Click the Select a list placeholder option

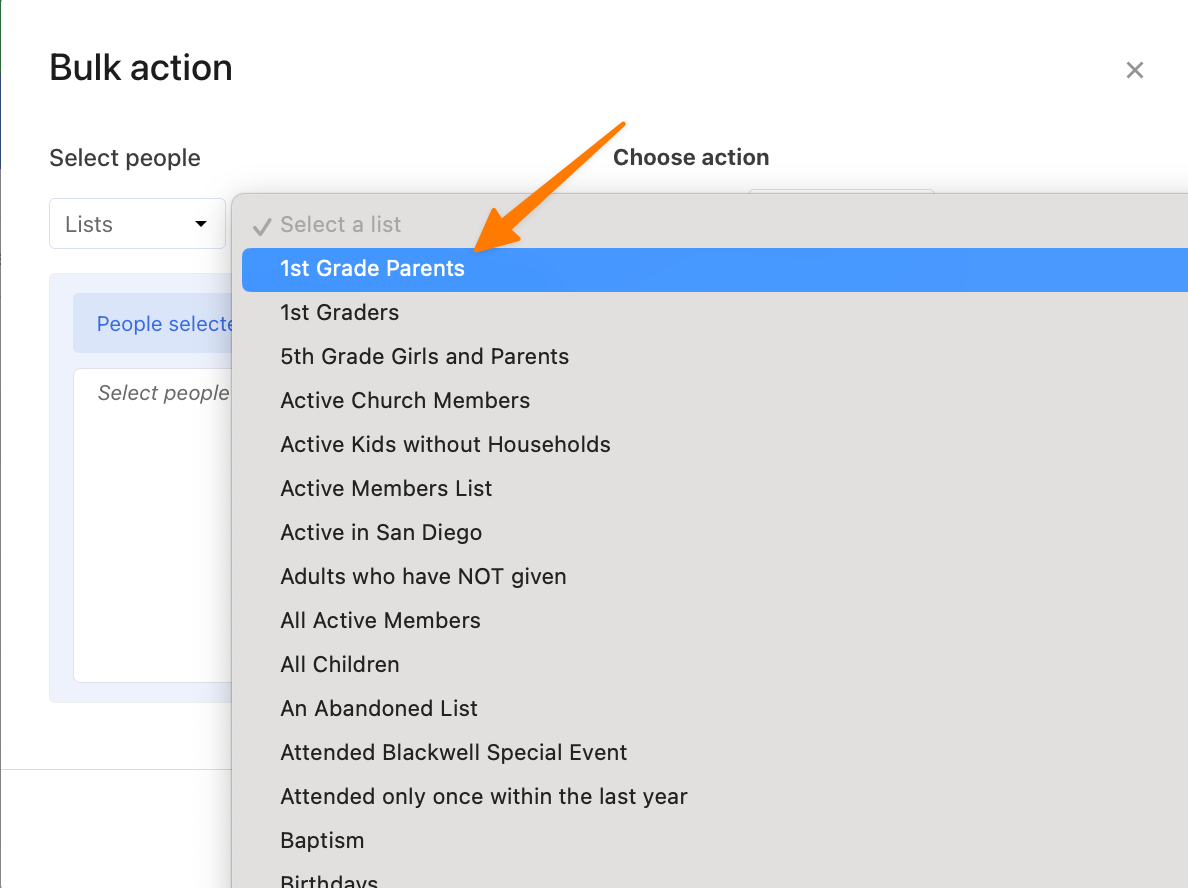[x=714, y=225]
